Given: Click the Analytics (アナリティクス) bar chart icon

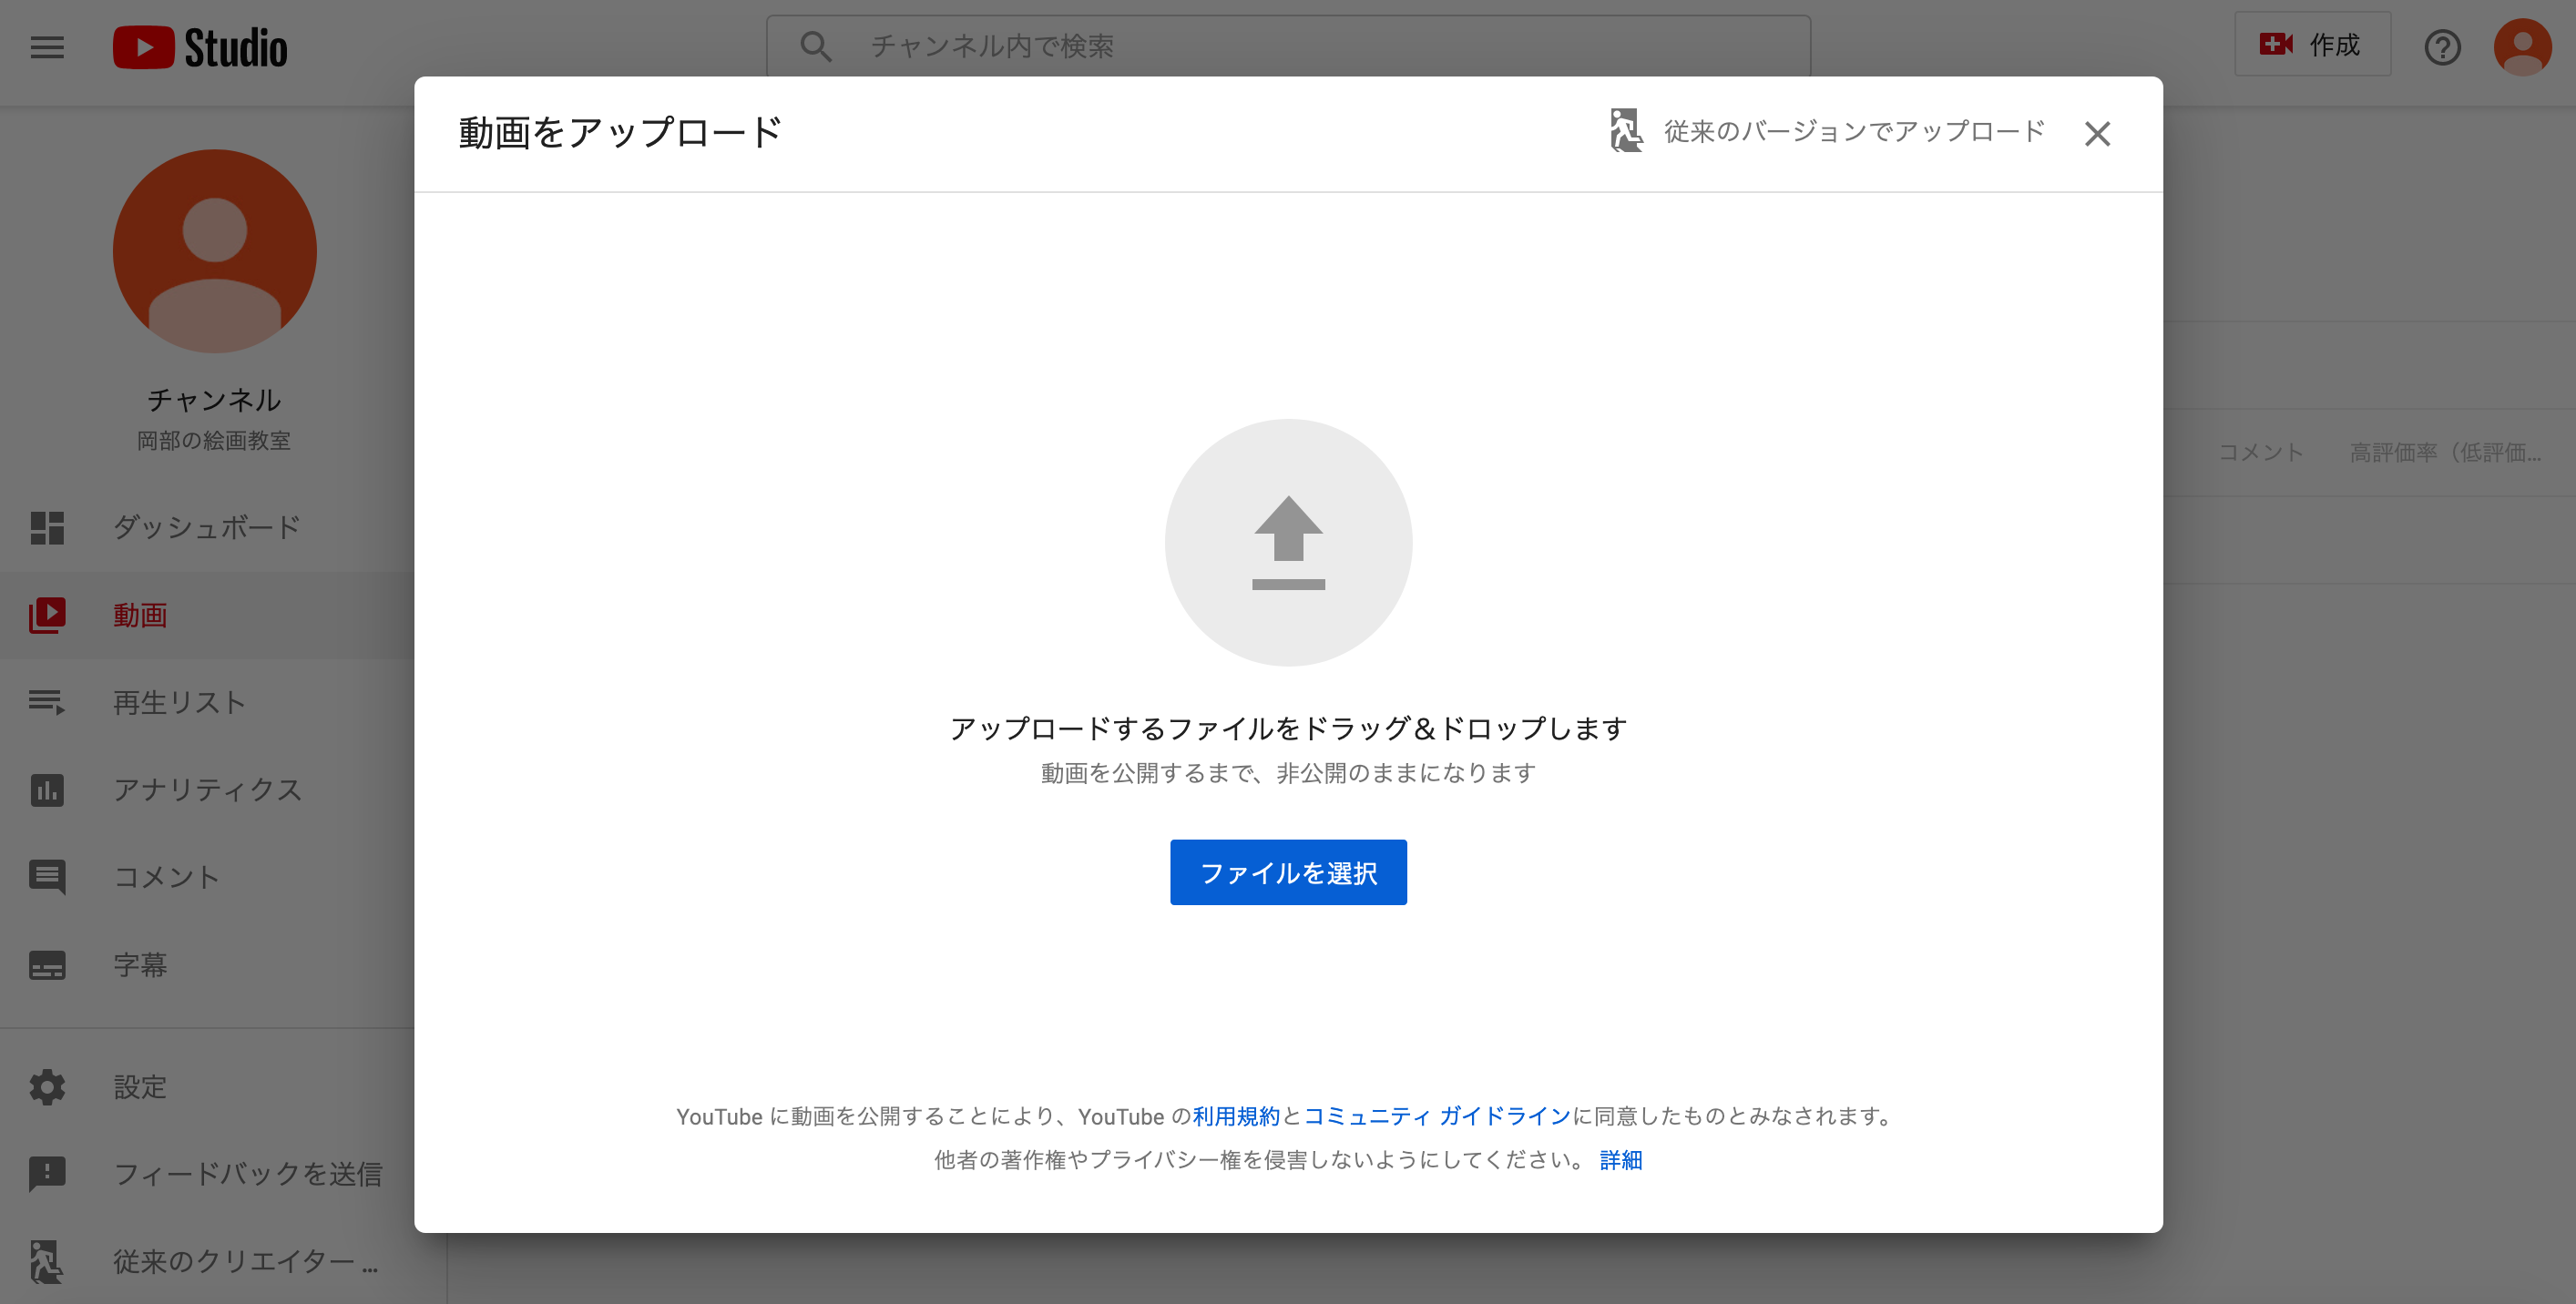Looking at the screenshot, I should (x=47, y=790).
